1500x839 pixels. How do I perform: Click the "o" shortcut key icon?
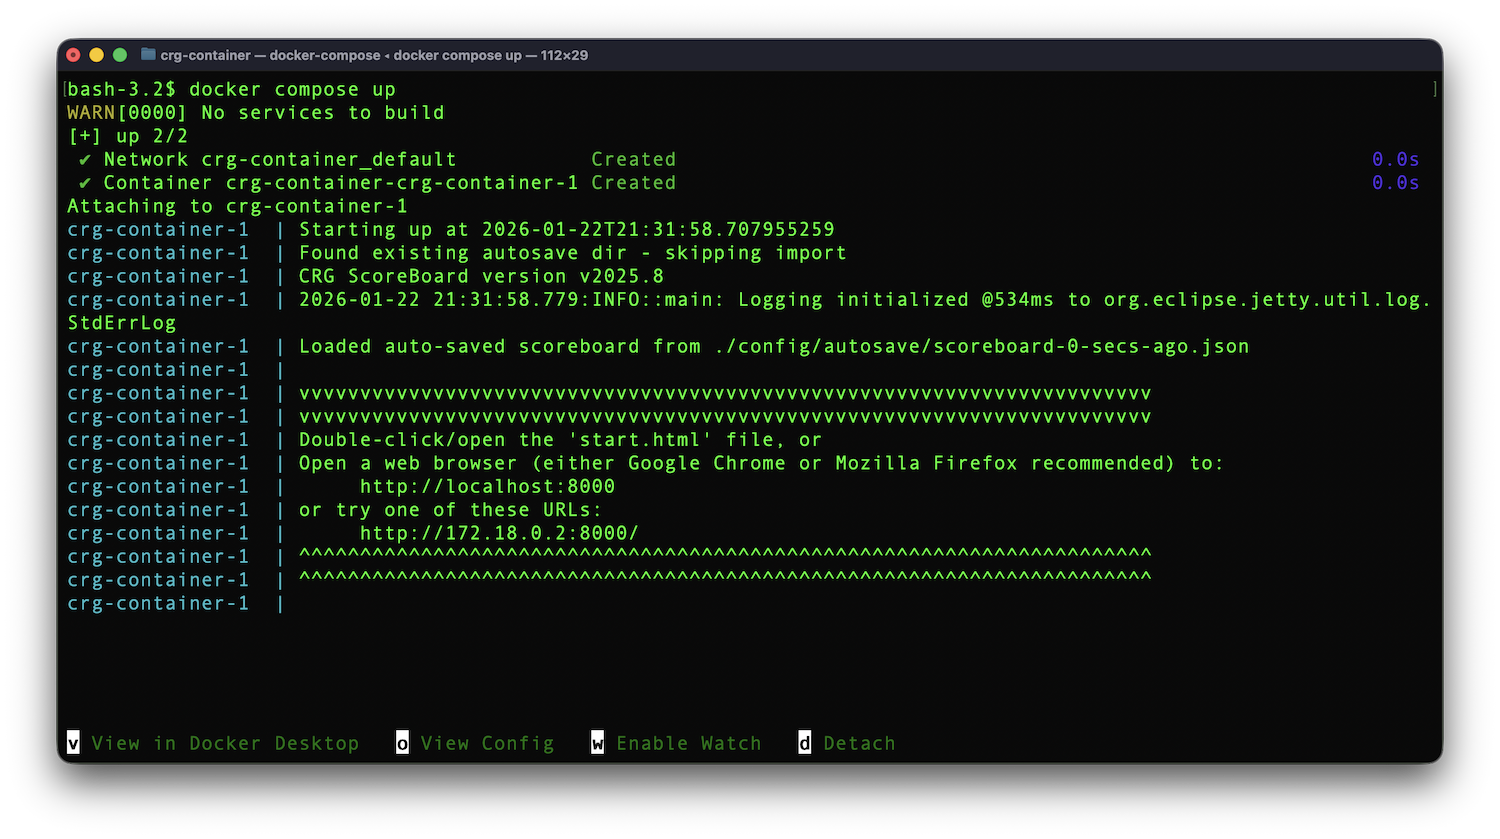tap(402, 742)
